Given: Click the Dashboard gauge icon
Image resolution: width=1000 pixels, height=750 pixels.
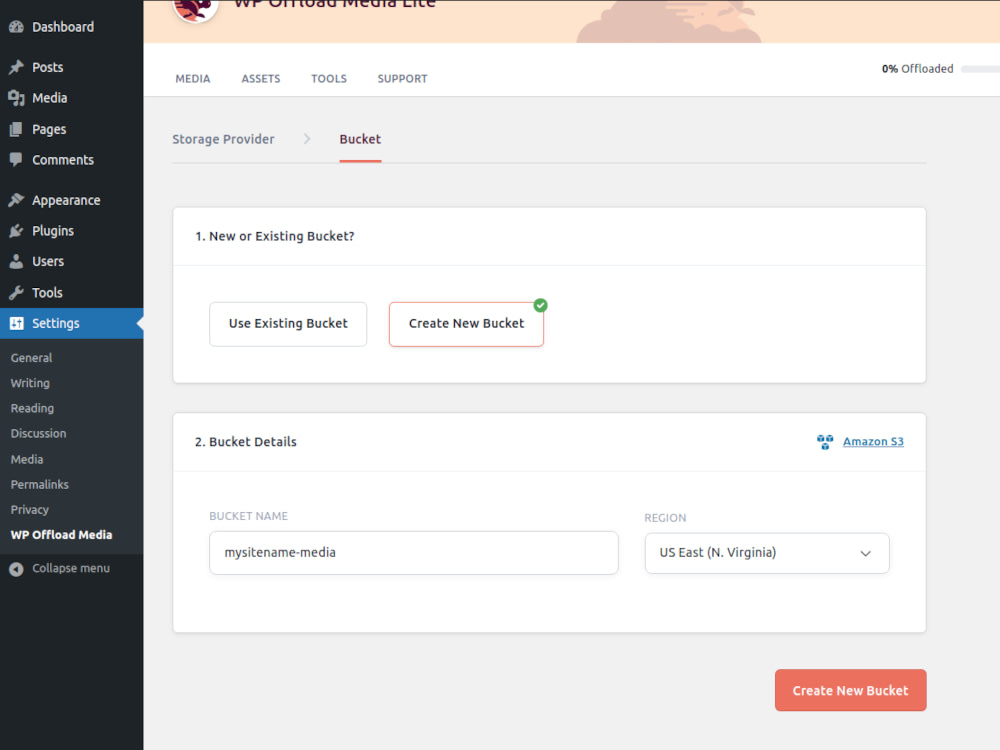Looking at the screenshot, I should pyautogui.click(x=16, y=27).
